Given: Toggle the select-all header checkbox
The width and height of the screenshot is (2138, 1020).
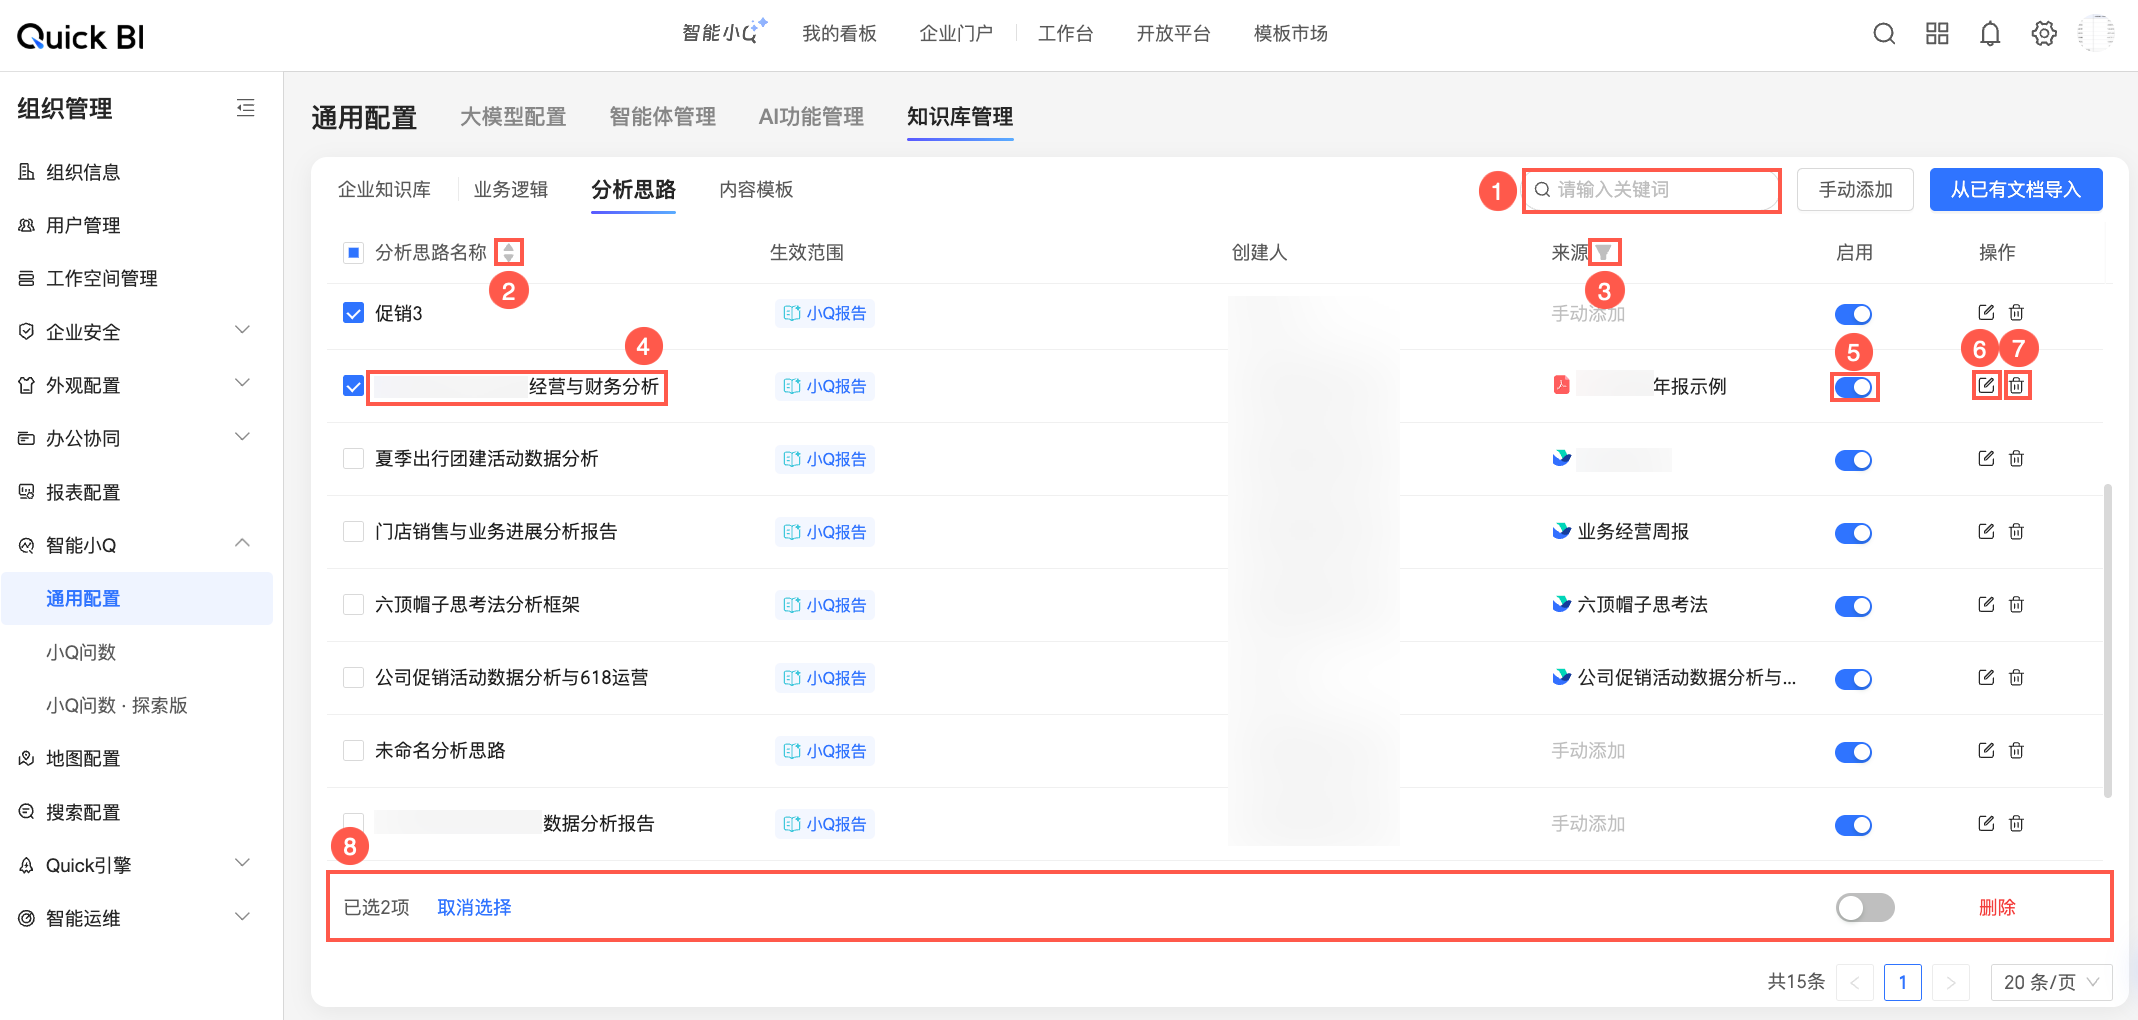Looking at the screenshot, I should tap(353, 252).
